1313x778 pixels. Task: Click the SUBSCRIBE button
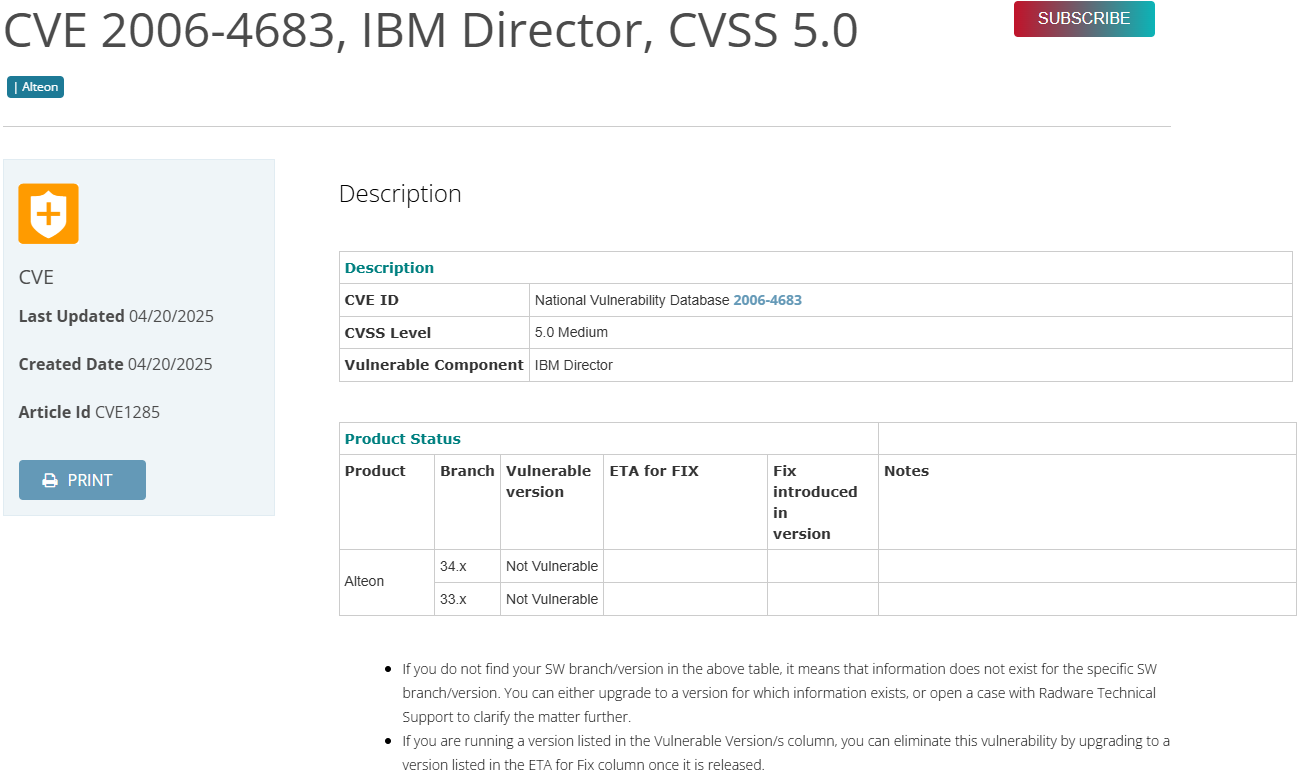click(1084, 19)
